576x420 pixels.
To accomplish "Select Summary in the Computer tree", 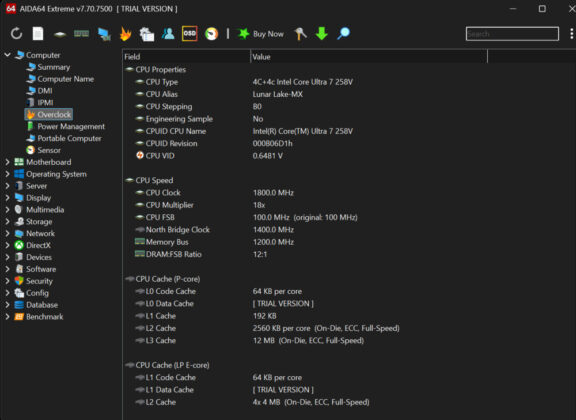I will [x=54, y=67].
